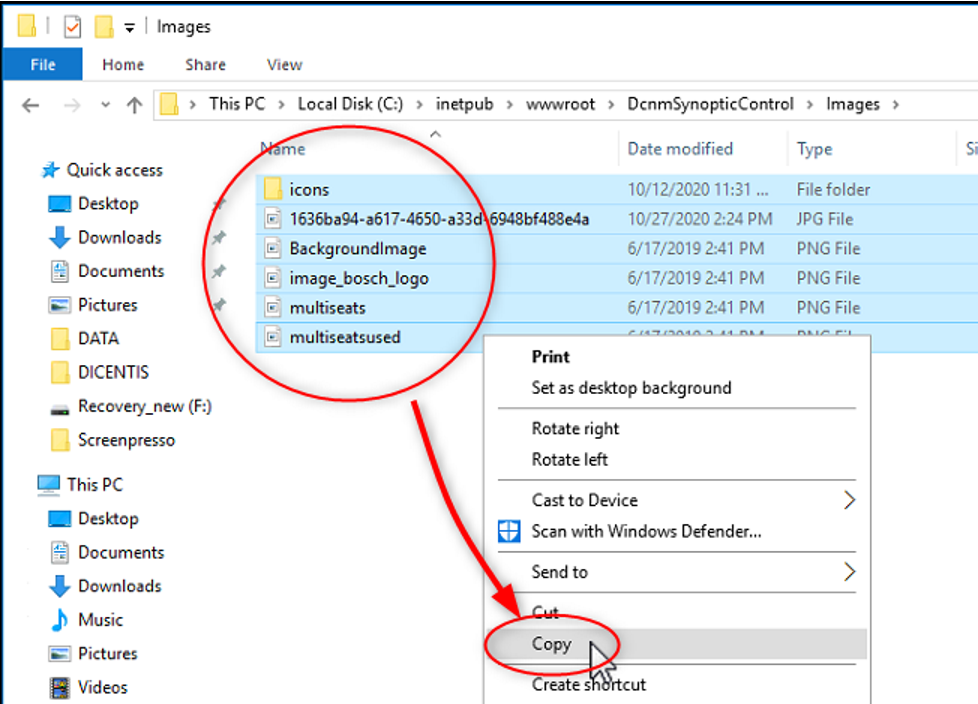
Task: Open Music library icon in sidebar
Action: point(60,620)
